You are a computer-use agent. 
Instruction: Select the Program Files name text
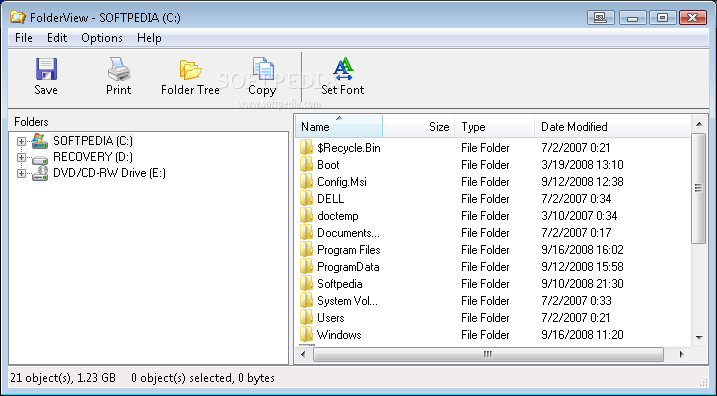pos(349,250)
